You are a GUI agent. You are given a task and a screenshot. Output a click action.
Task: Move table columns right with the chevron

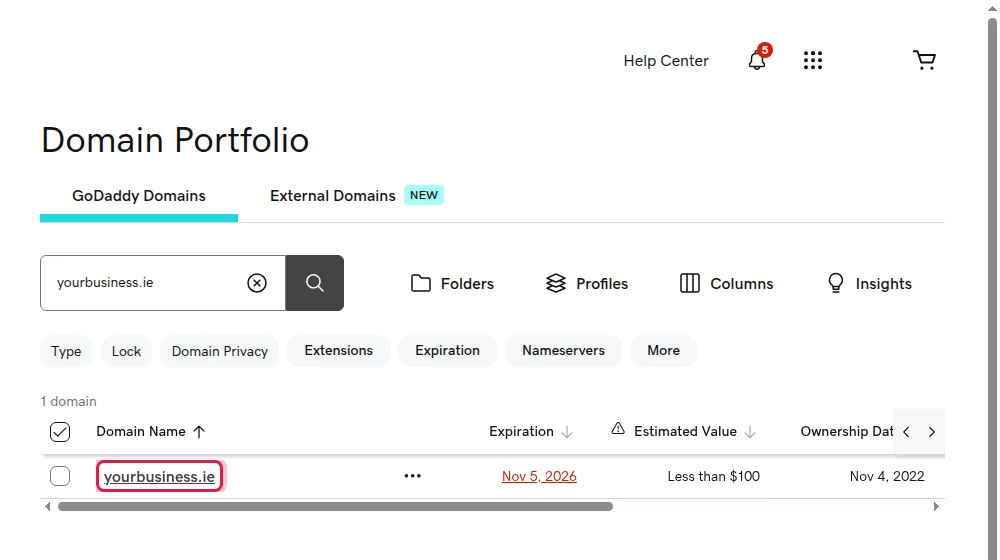point(932,432)
